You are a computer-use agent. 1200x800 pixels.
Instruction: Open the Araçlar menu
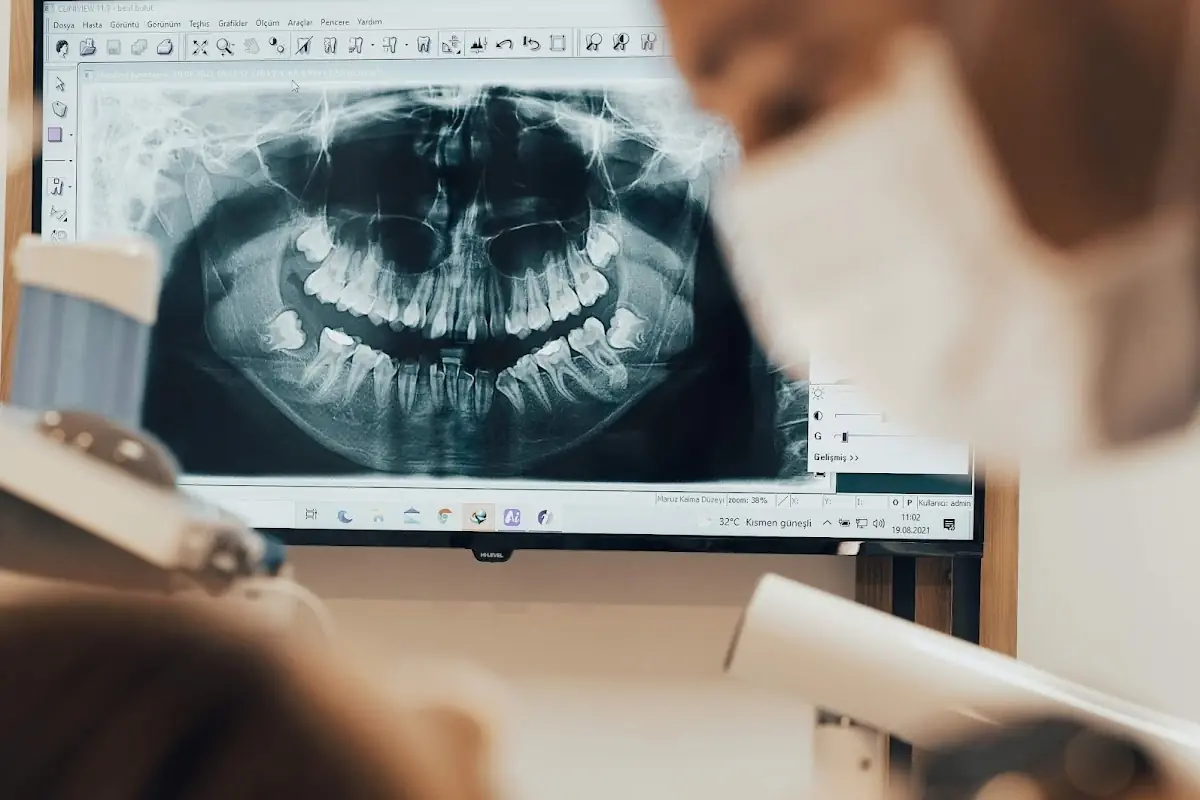(300, 22)
